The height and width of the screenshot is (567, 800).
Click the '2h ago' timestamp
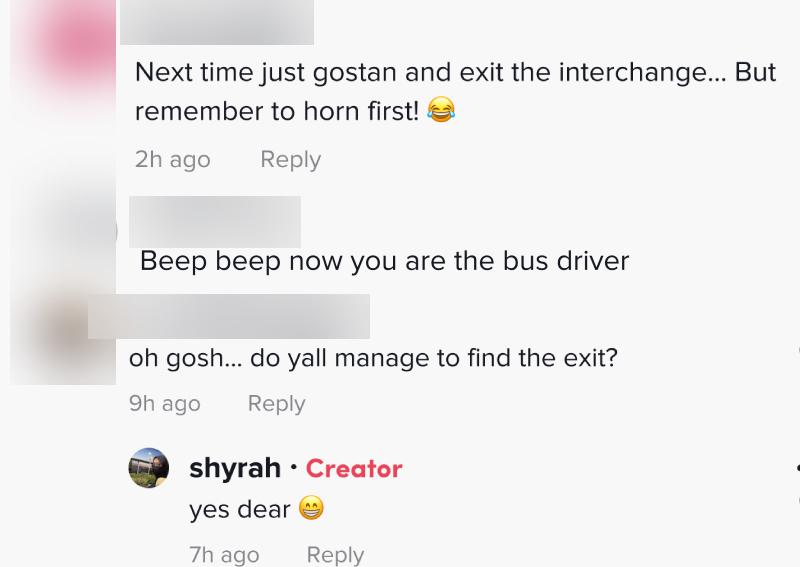tap(172, 160)
